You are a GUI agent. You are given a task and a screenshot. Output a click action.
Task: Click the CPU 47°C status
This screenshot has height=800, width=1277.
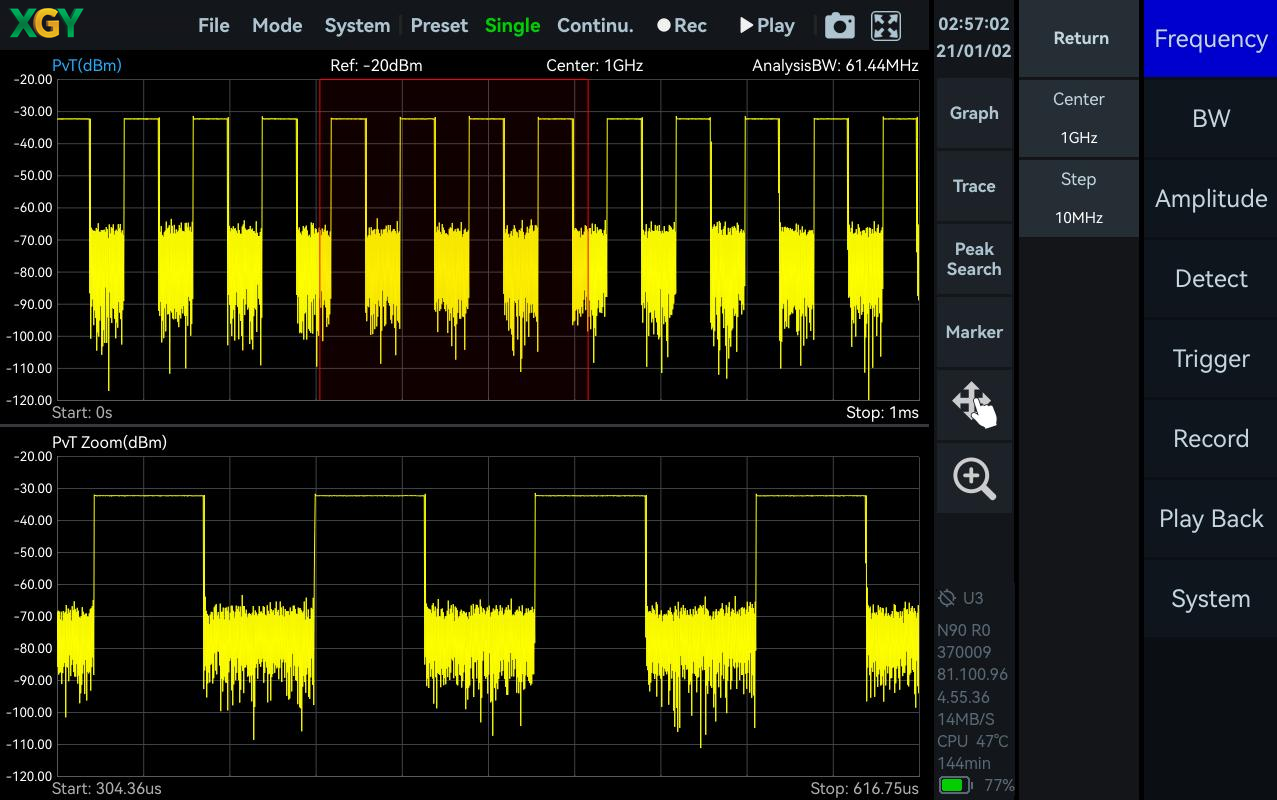[972, 741]
